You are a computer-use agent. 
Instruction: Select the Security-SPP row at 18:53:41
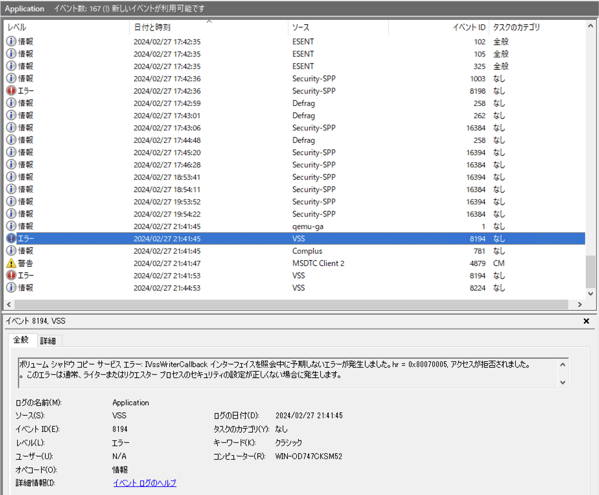pos(295,177)
